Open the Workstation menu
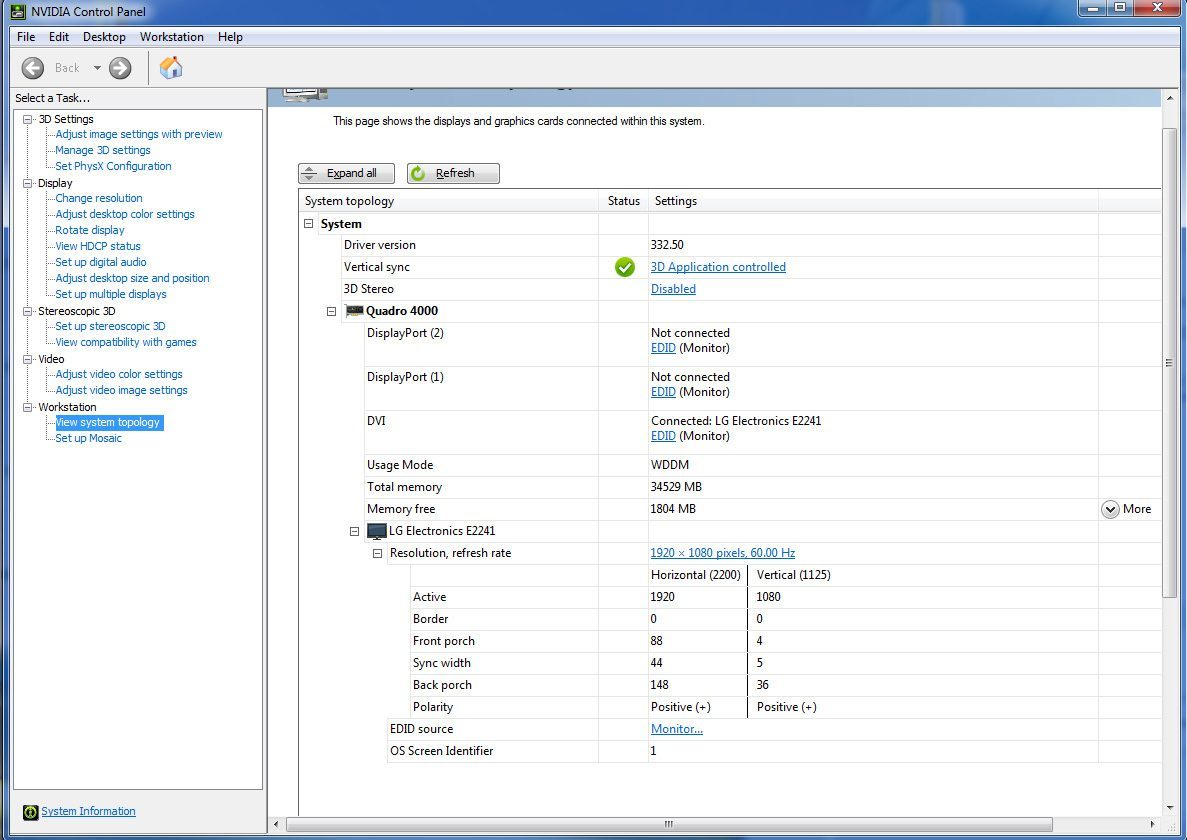This screenshot has height=840, width=1187. [x=172, y=36]
